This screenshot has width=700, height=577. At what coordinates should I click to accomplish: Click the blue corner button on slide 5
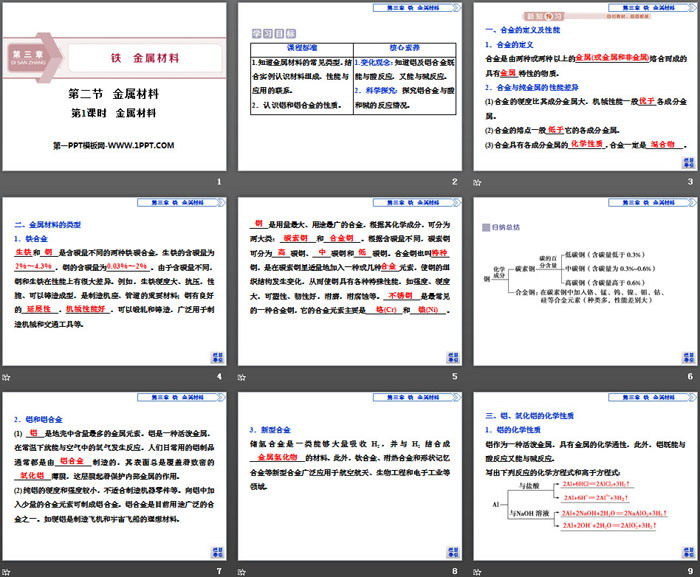coord(452,357)
